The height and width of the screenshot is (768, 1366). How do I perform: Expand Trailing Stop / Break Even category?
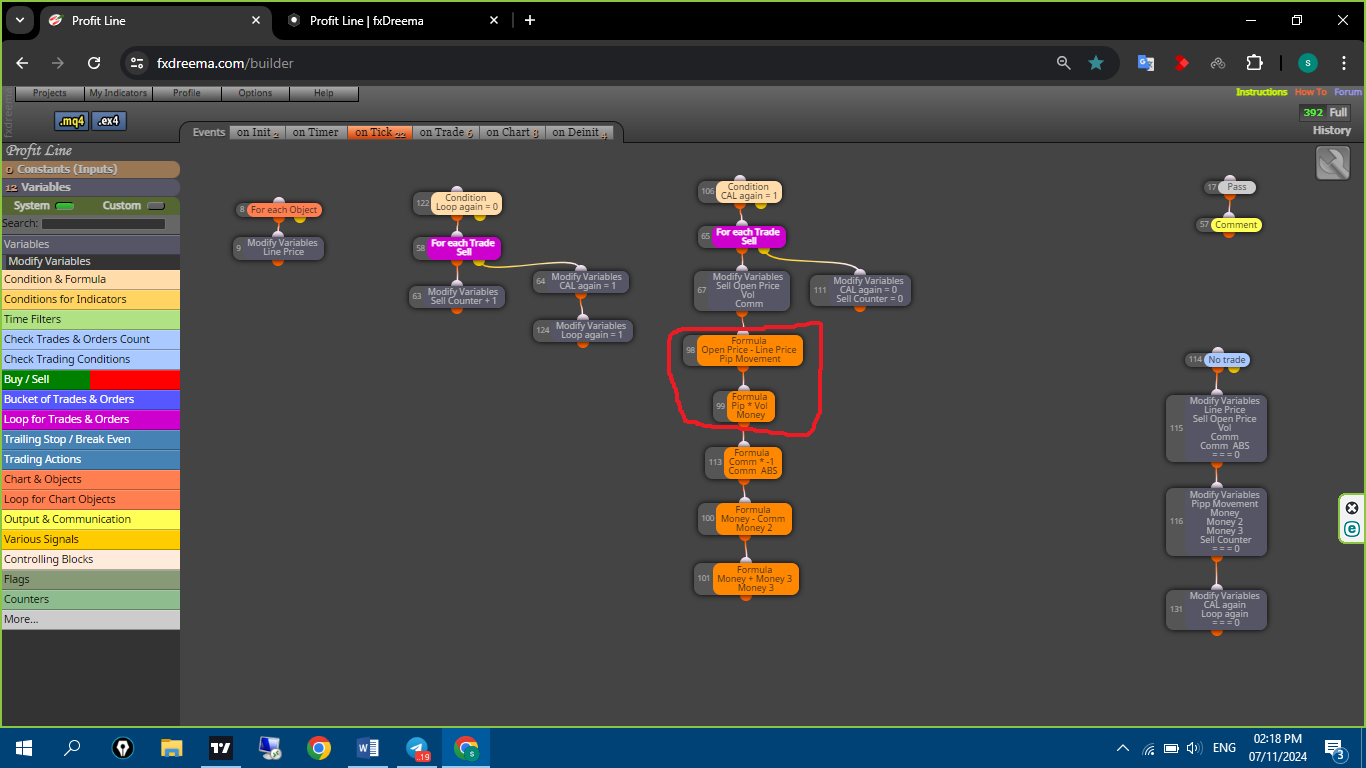(90, 439)
